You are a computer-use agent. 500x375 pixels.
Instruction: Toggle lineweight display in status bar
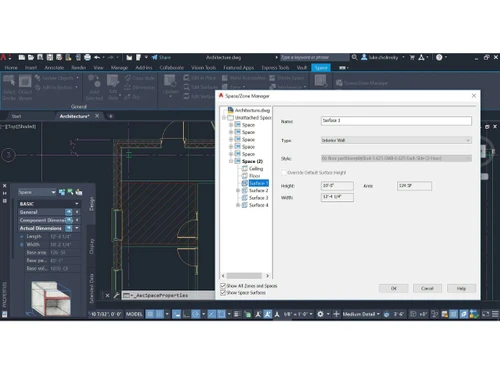(x=237, y=314)
